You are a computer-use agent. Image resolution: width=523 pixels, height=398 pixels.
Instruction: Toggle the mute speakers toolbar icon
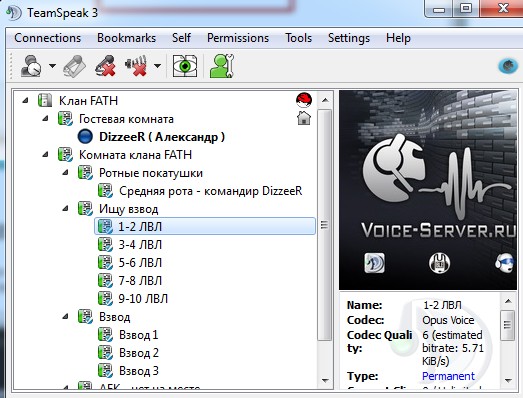click(136, 66)
